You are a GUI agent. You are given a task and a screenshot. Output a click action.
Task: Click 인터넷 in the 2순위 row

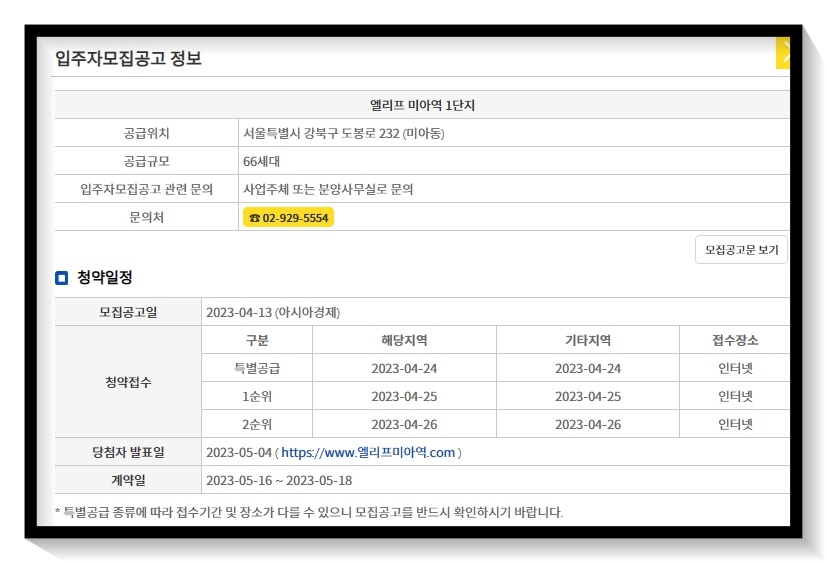[x=735, y=424]
